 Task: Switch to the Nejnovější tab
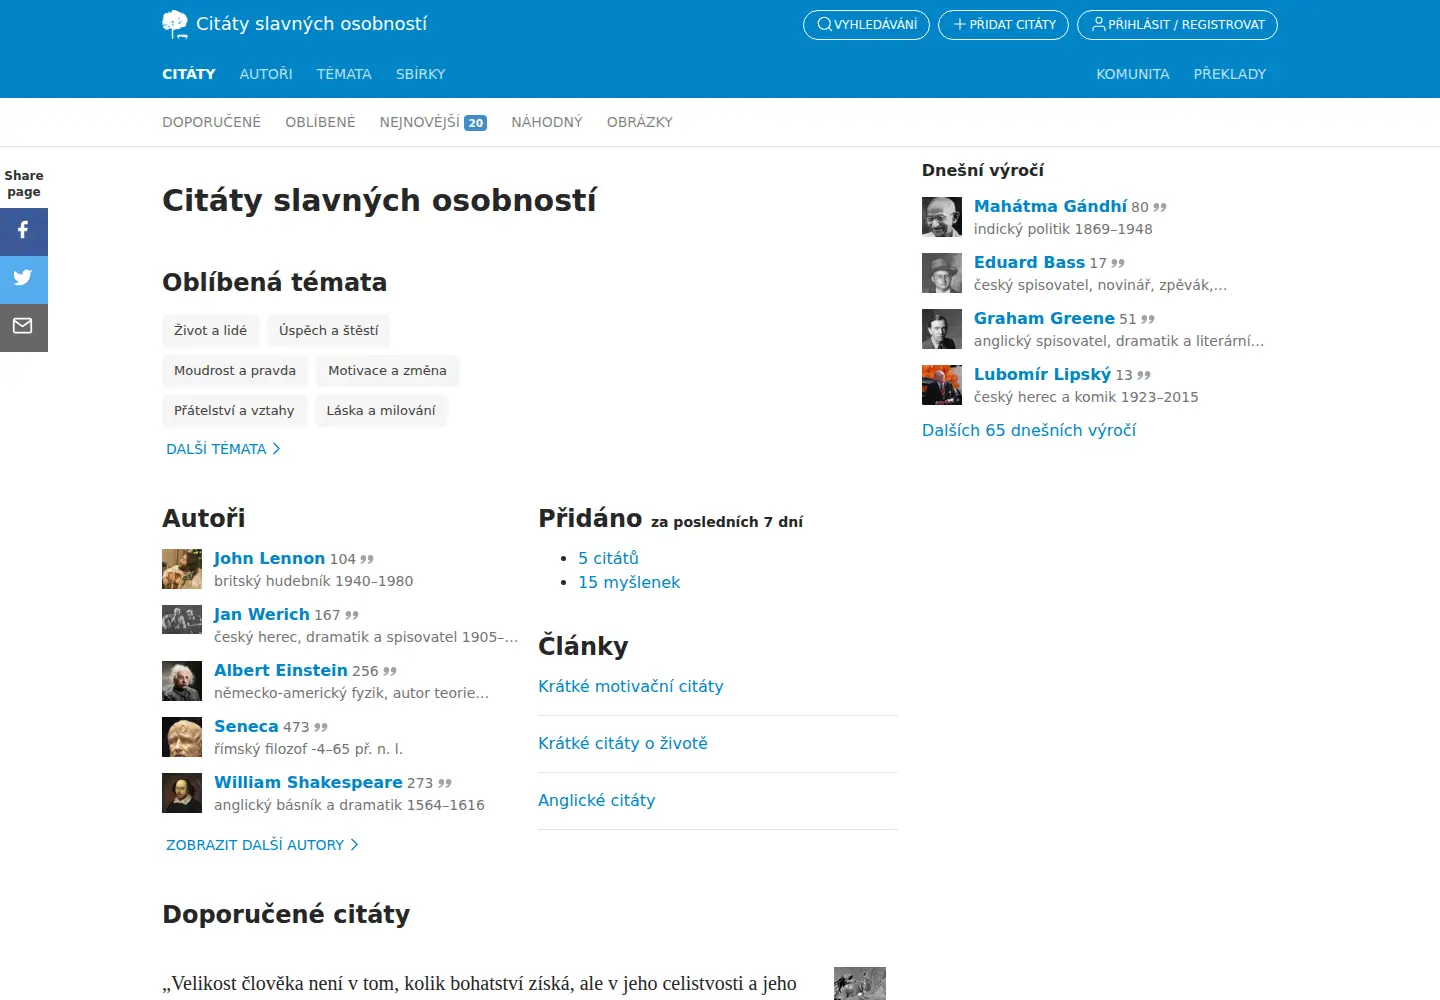coord(433,122)
